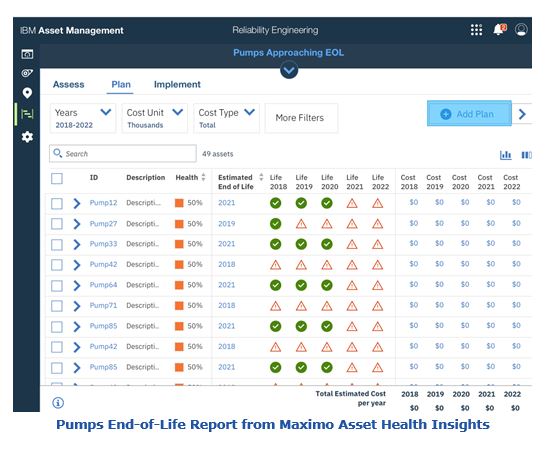Expand the Pump71 row chevron
The image size is (552, 466).
76,306
